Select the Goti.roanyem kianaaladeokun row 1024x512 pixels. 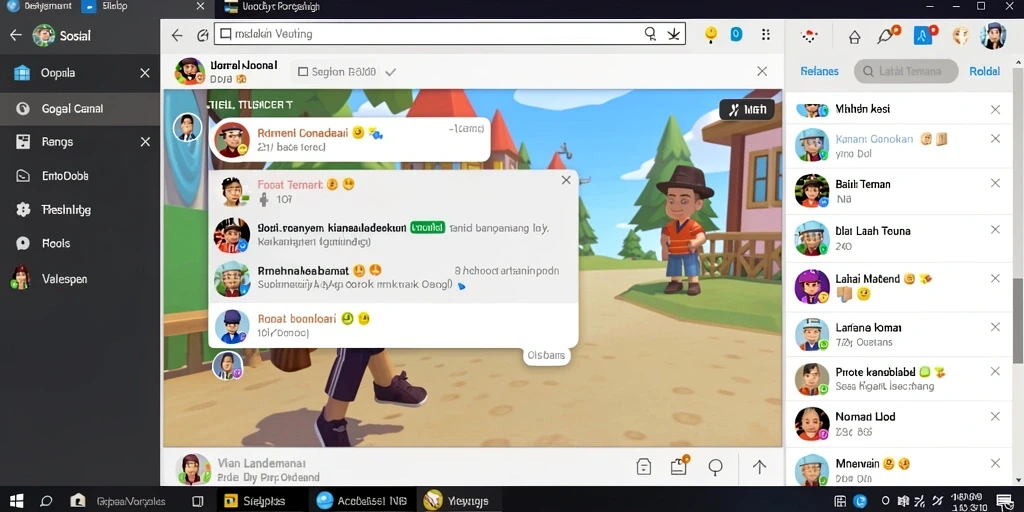tap(393, 234)
